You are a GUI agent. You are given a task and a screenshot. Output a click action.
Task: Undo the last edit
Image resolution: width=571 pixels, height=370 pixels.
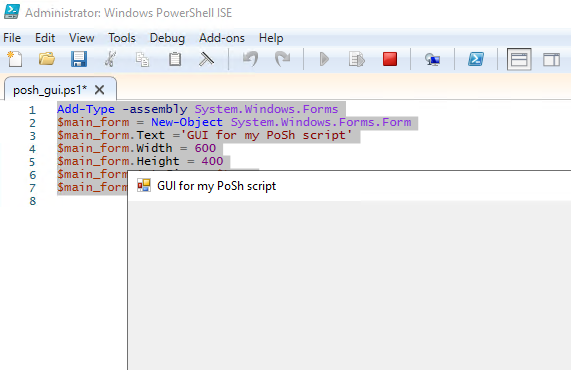coord(250,59)
